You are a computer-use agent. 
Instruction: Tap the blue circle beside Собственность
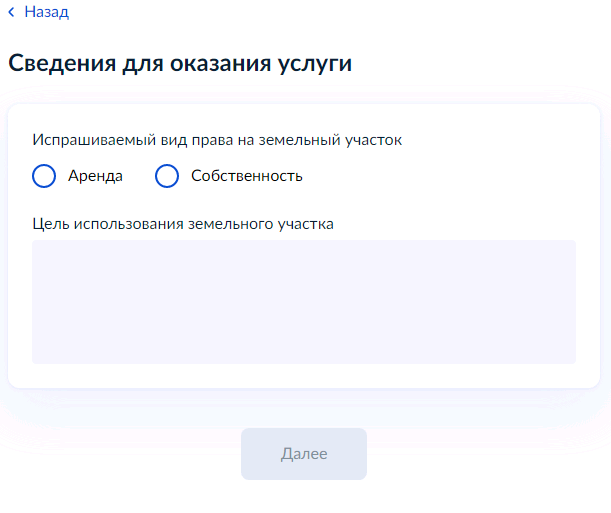coord(167,176)
